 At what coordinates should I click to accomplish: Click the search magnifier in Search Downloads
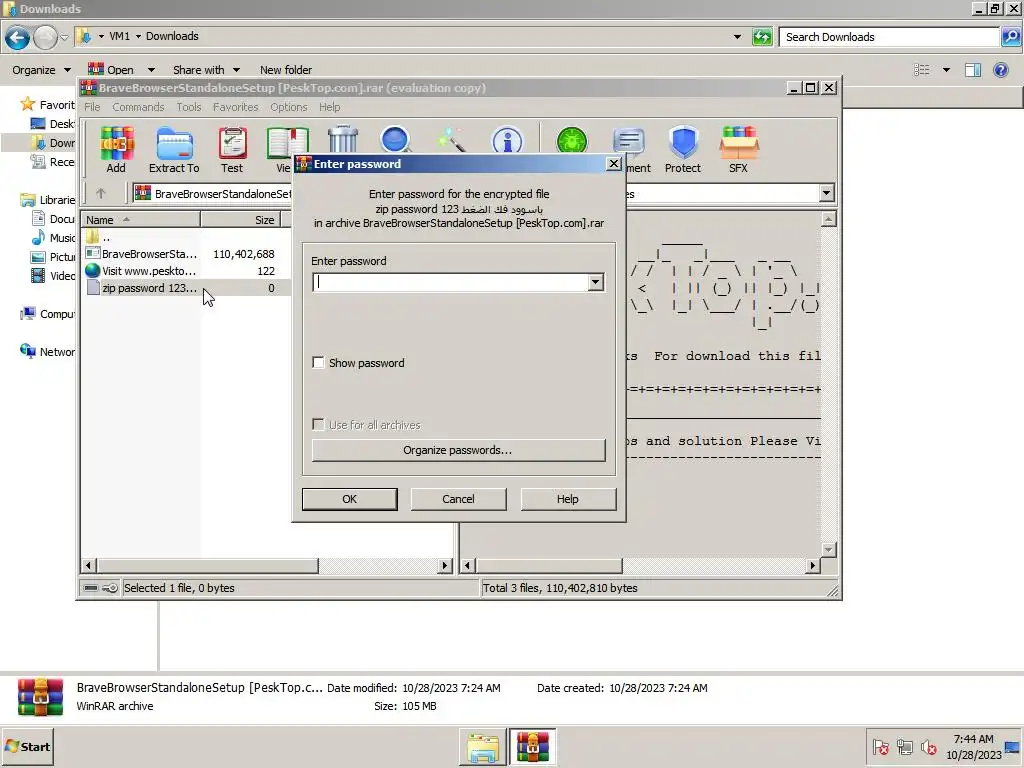point(1010,37)
